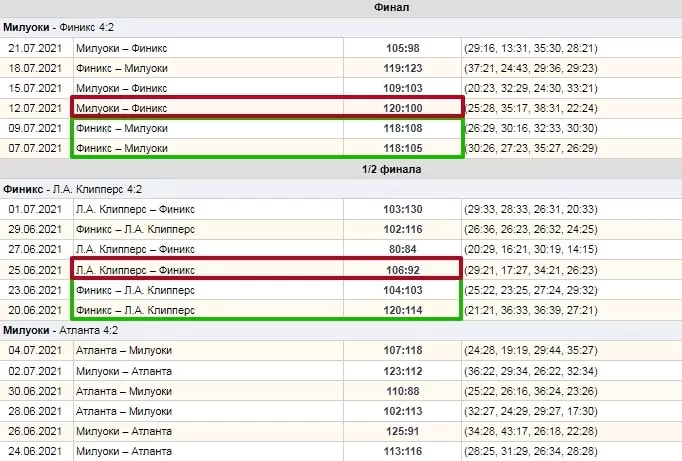Click the date 20.06.2021
Screen dimensions: 682x461
[35, 310]
